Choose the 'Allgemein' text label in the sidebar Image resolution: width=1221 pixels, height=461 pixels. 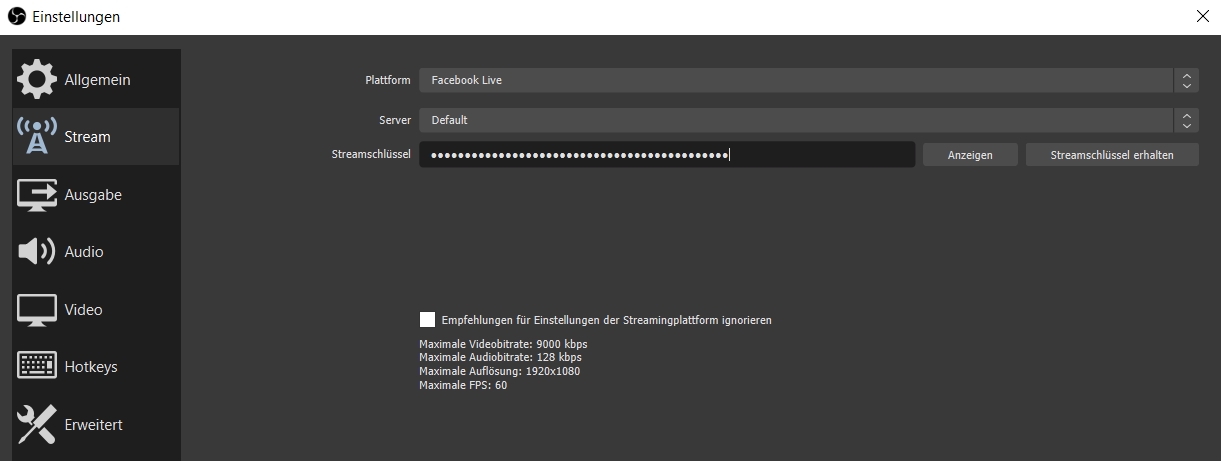(97, 80)
